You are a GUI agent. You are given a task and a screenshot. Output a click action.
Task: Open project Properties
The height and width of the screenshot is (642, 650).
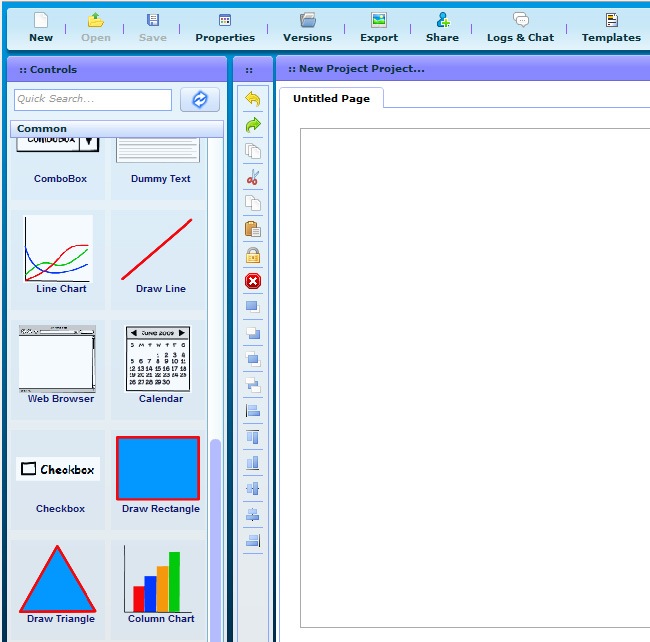pyautogui.click(x=225, y=27)
